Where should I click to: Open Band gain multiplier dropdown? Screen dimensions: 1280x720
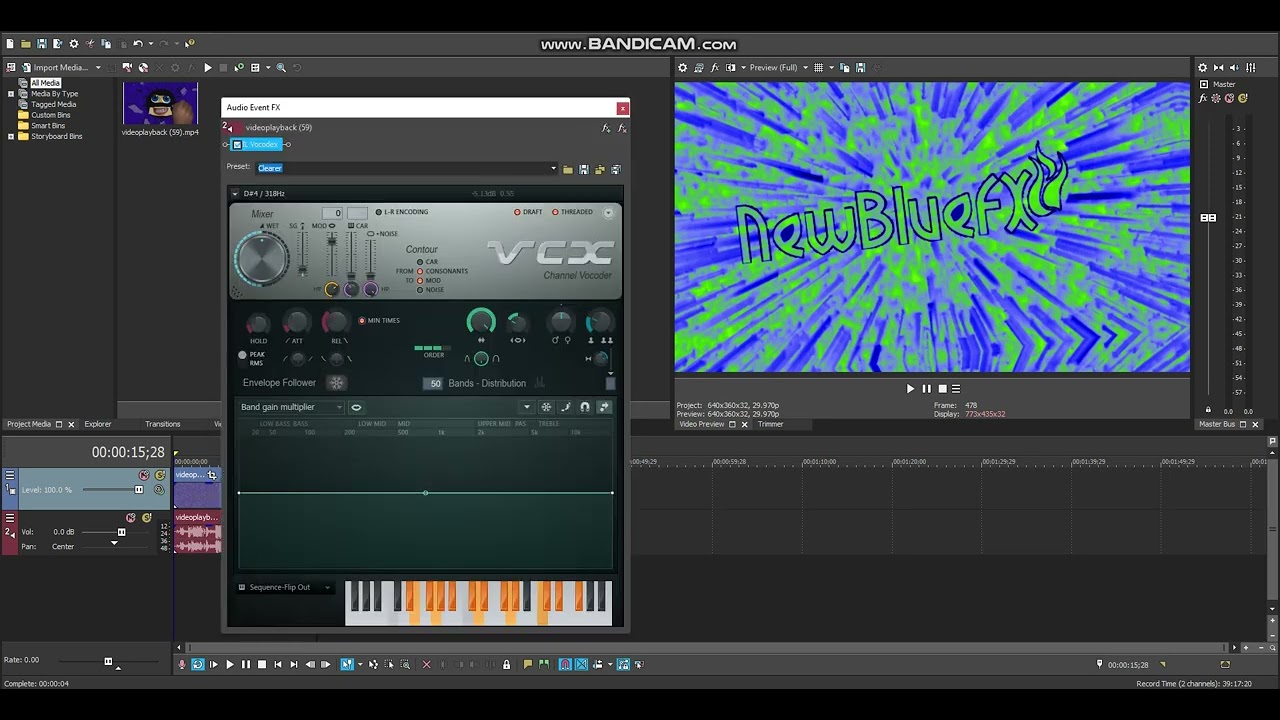click(291, 407)
